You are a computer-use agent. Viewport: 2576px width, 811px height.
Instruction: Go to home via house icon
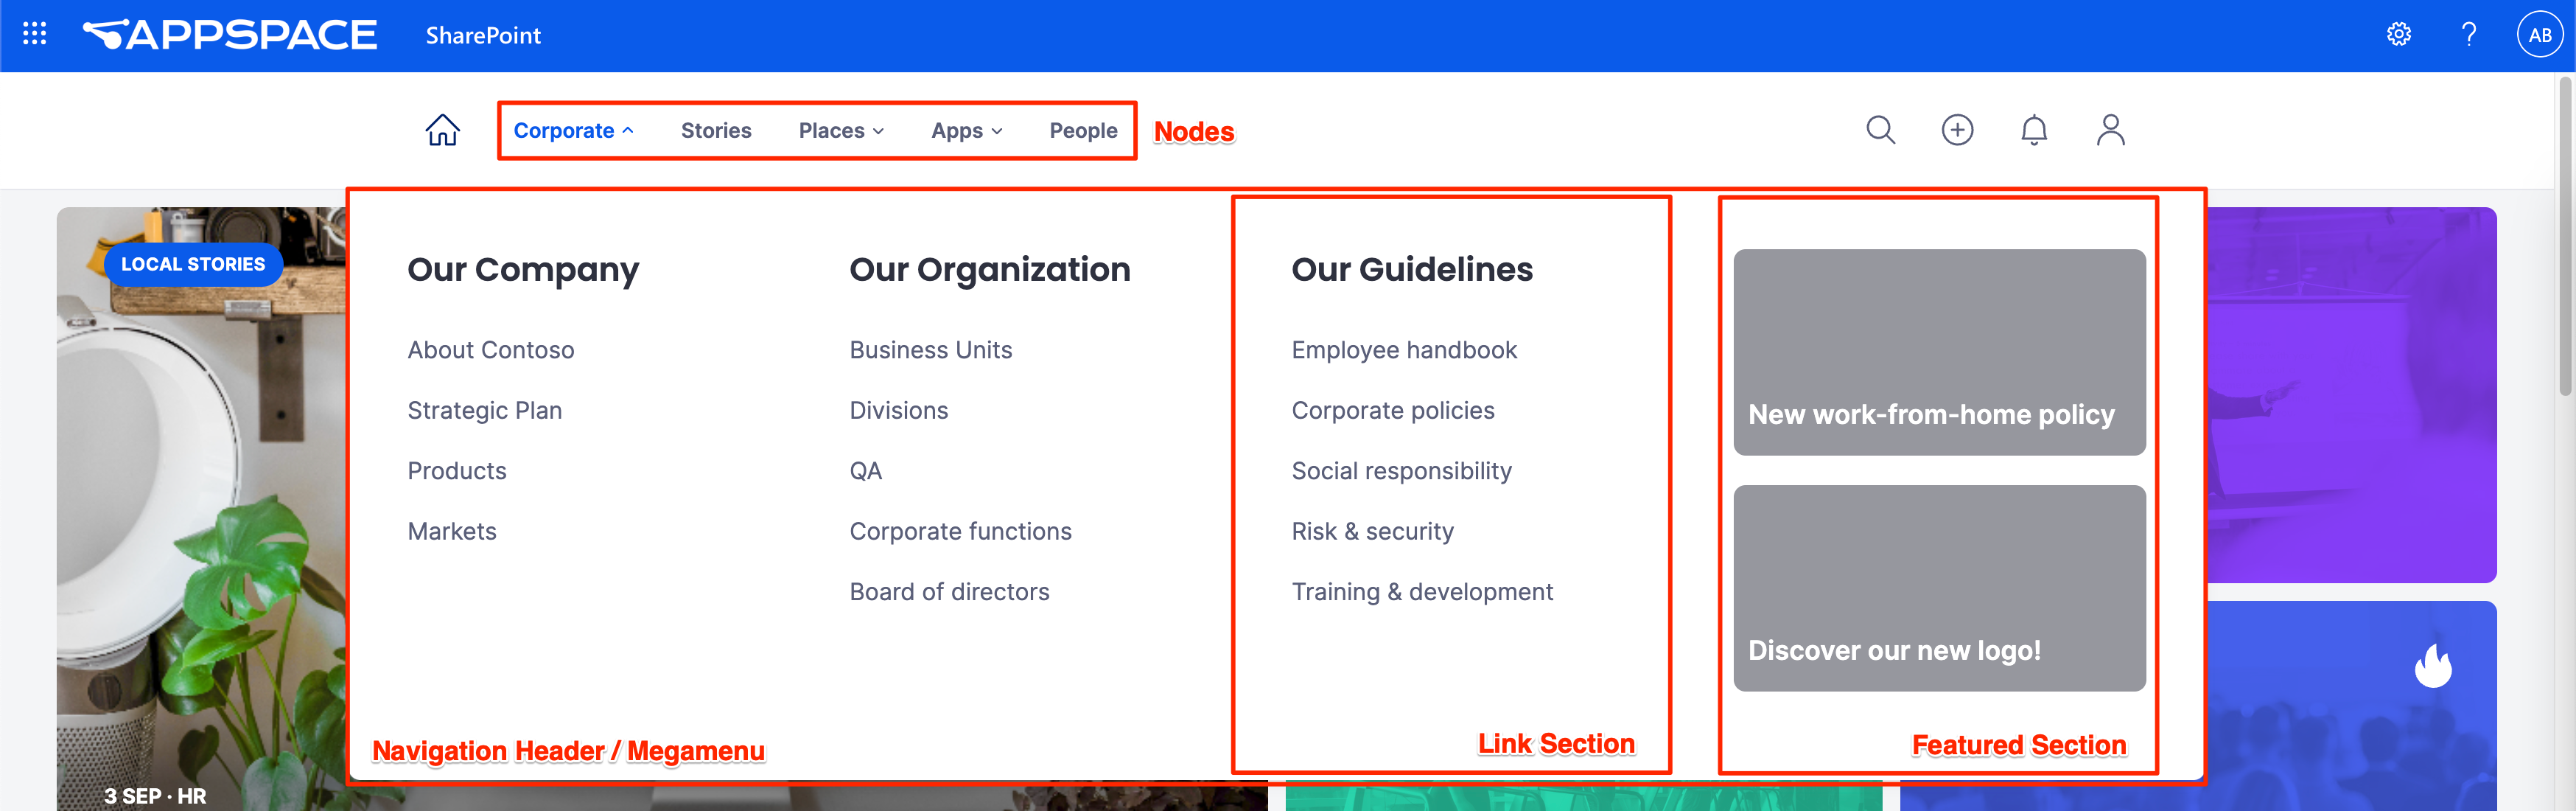click(x=442, y=130)
